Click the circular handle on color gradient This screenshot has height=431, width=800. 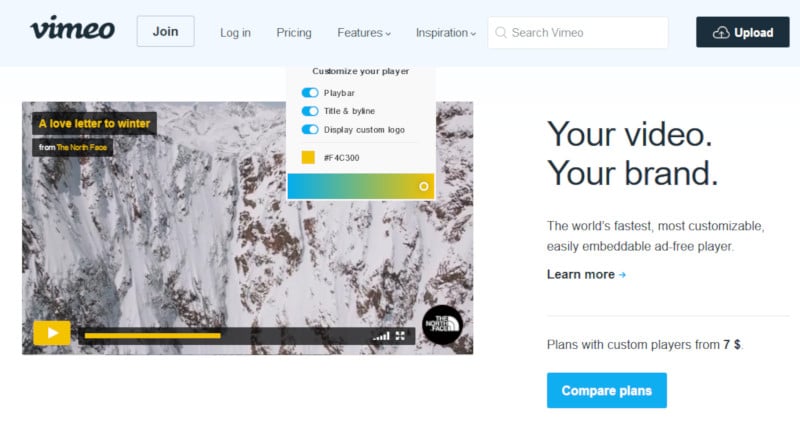tap(423, 187)
